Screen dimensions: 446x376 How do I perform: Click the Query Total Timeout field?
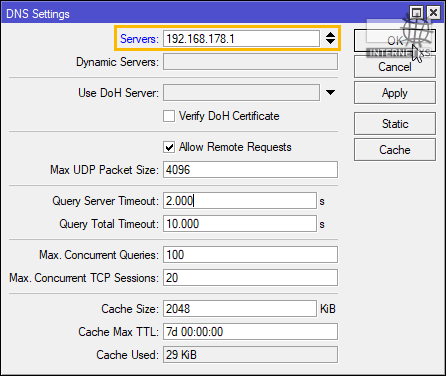click(x=240, y=224)
